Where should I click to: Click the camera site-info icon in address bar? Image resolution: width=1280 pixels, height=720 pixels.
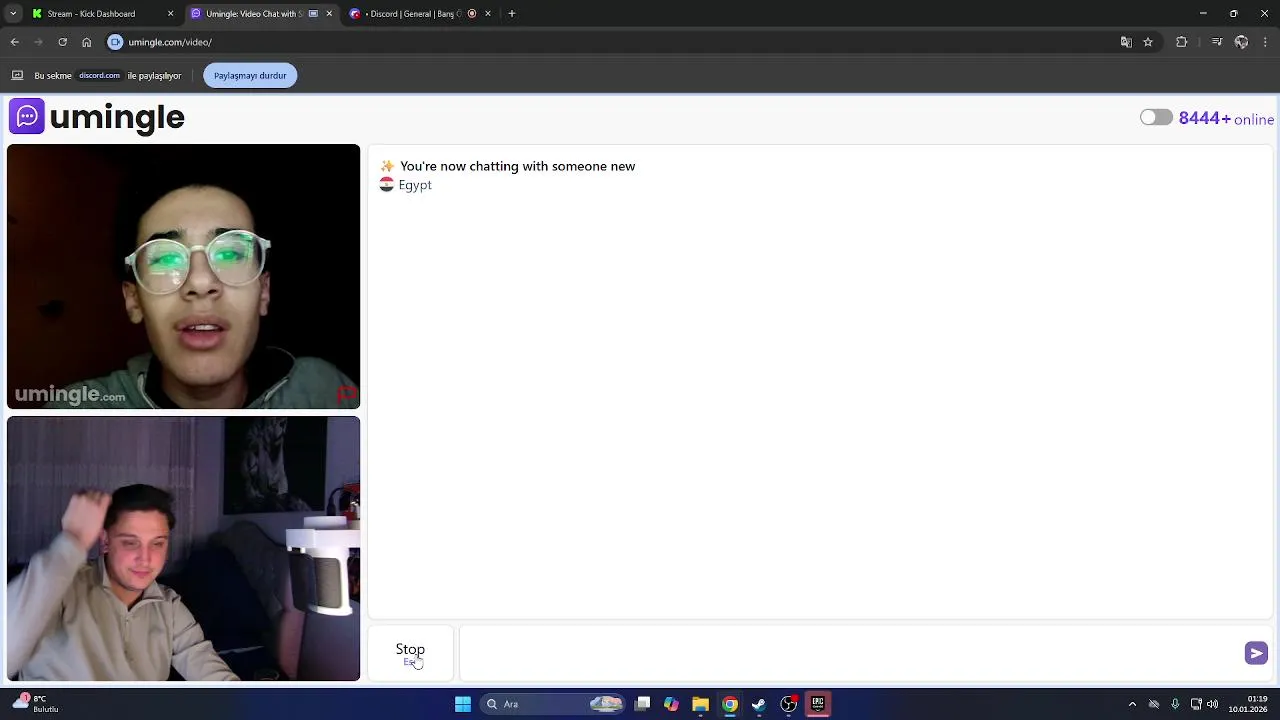115,42
